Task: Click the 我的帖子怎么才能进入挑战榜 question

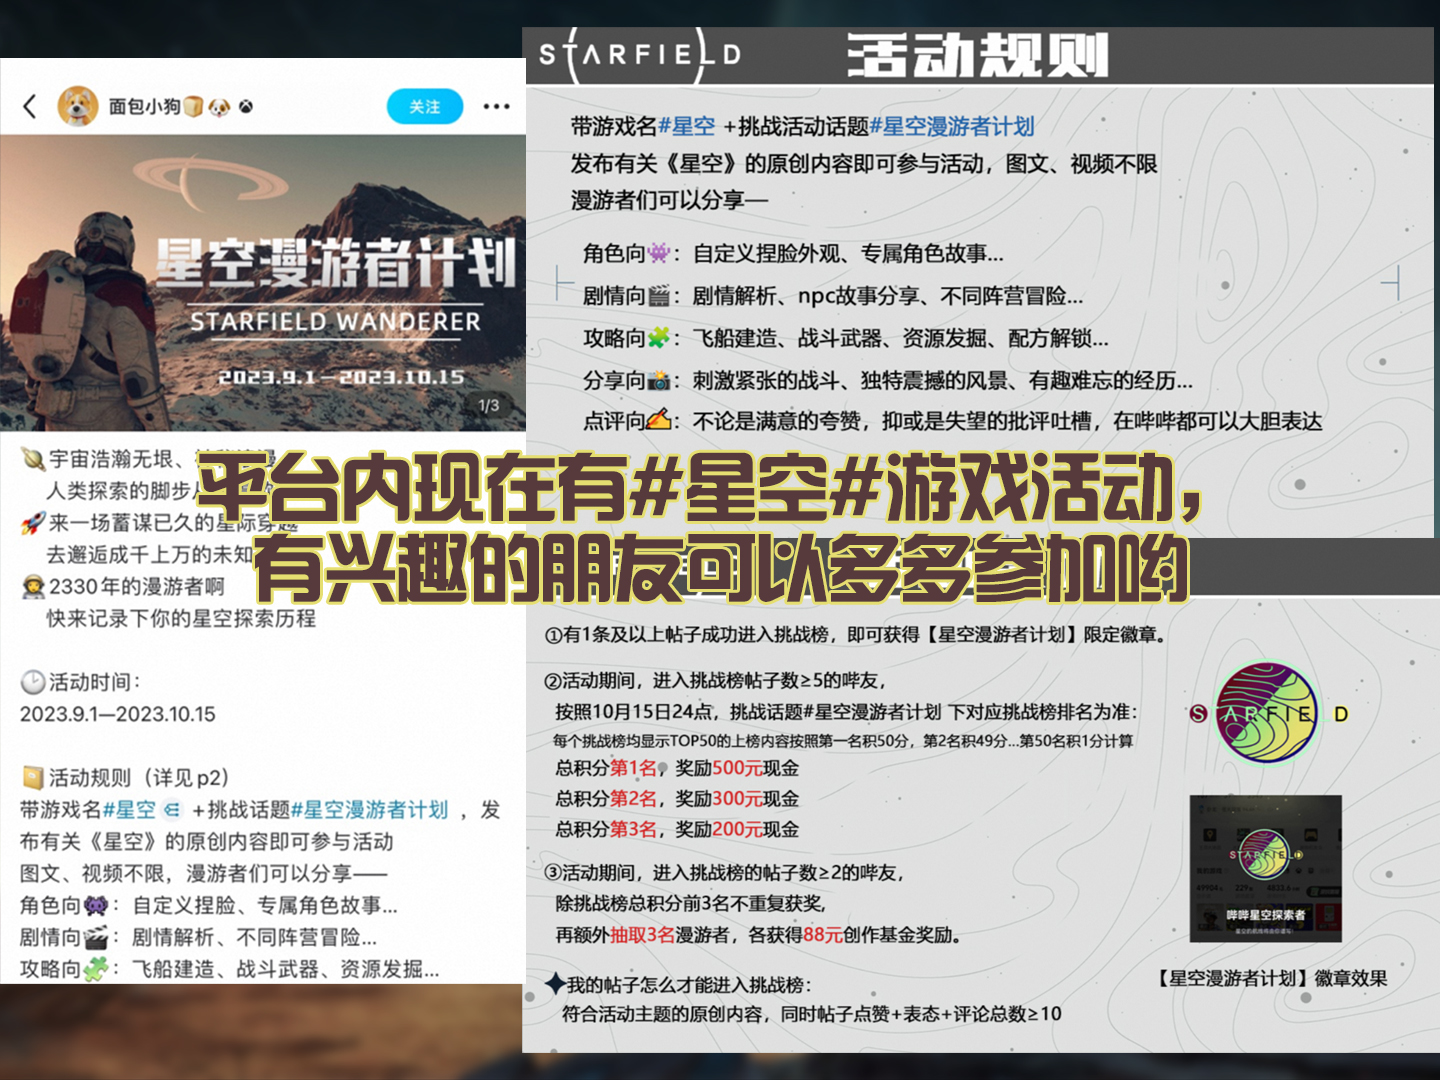Action: click(679, 985)
